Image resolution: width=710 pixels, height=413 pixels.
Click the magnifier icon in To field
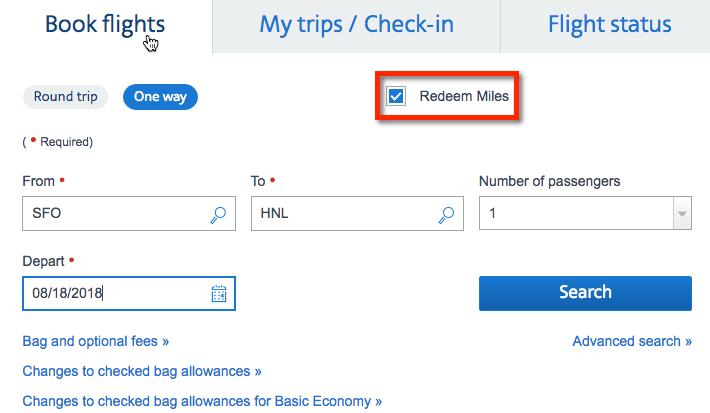point(446,215)
